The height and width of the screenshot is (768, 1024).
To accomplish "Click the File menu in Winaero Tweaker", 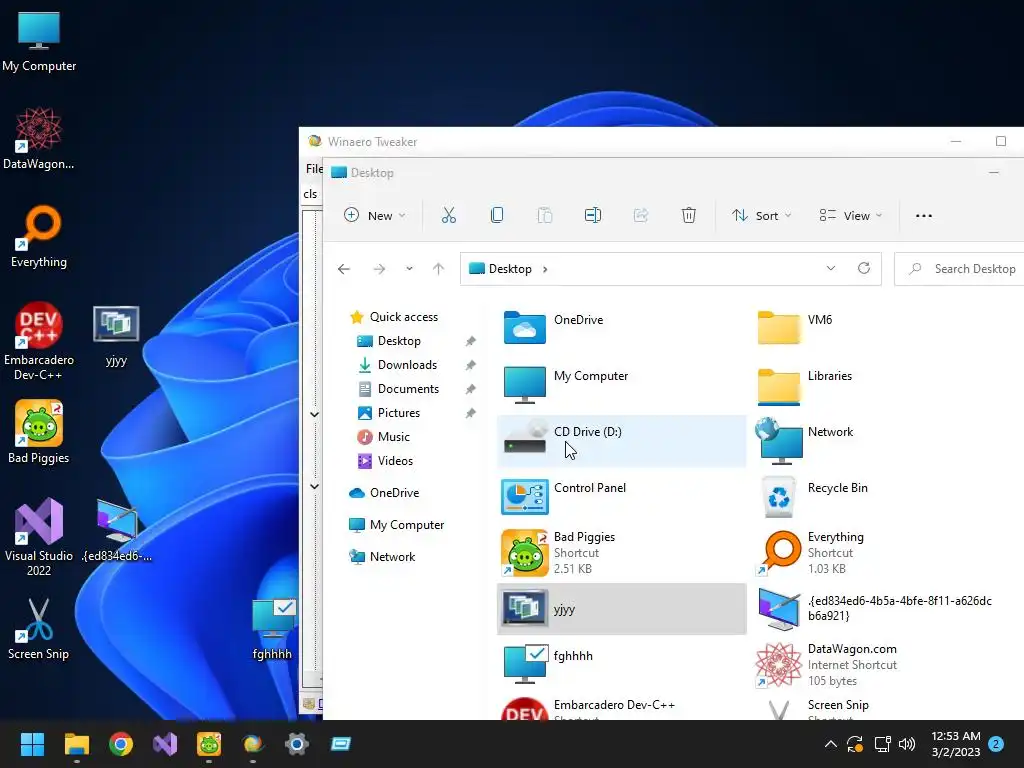I will (x=314, y=169).
